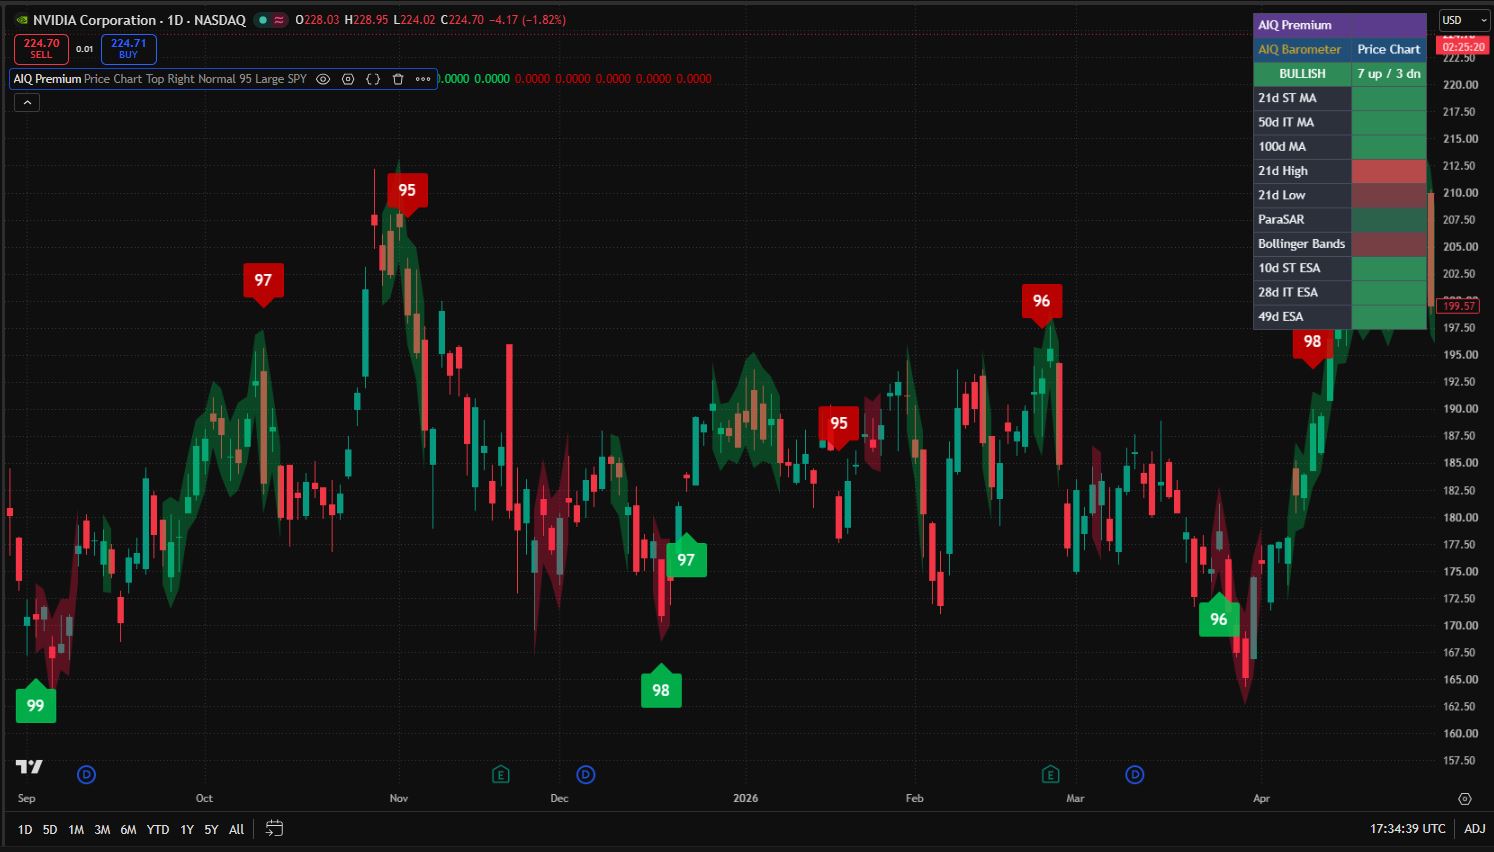1494x852 pixels.
Task: Click the green 98 signal label
Action: pos(661,688)
